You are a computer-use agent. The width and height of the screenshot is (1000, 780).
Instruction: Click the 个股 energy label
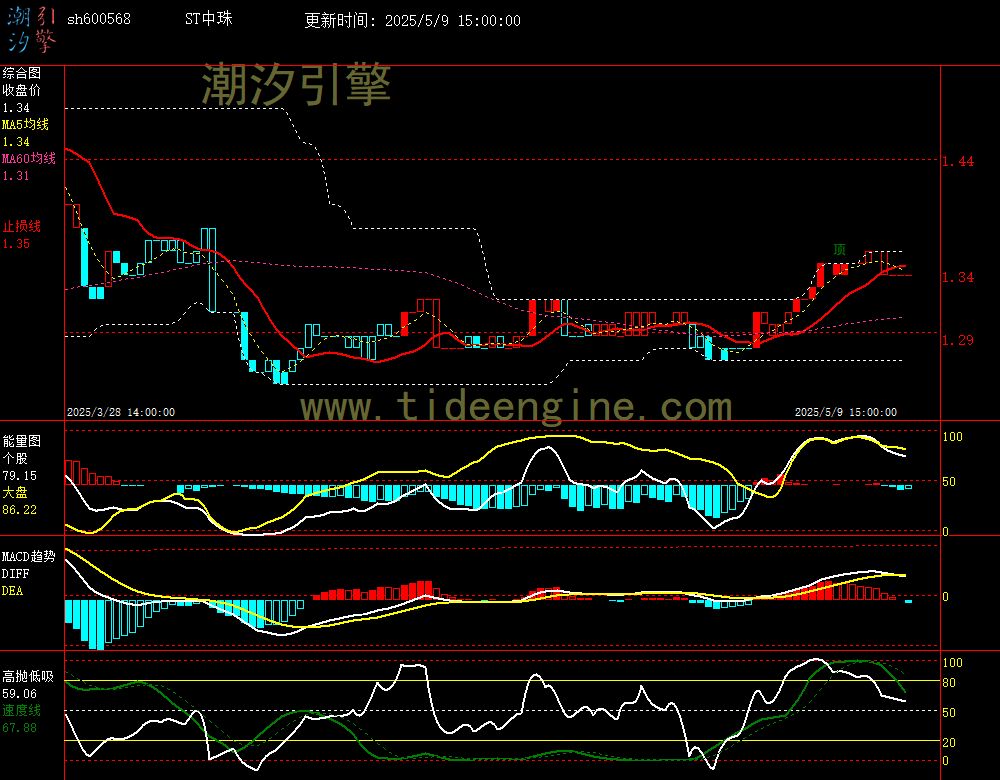tap(15, 459)
